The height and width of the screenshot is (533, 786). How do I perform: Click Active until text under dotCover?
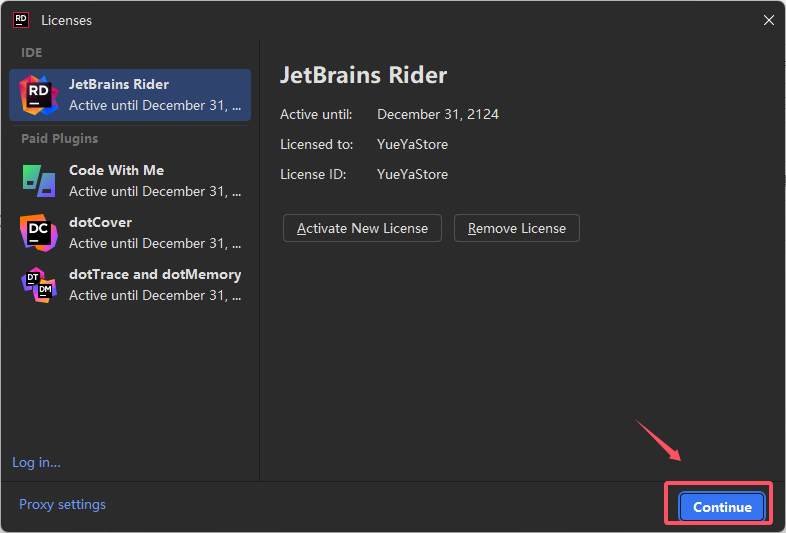pyautogui.click(x=155, y=244)
